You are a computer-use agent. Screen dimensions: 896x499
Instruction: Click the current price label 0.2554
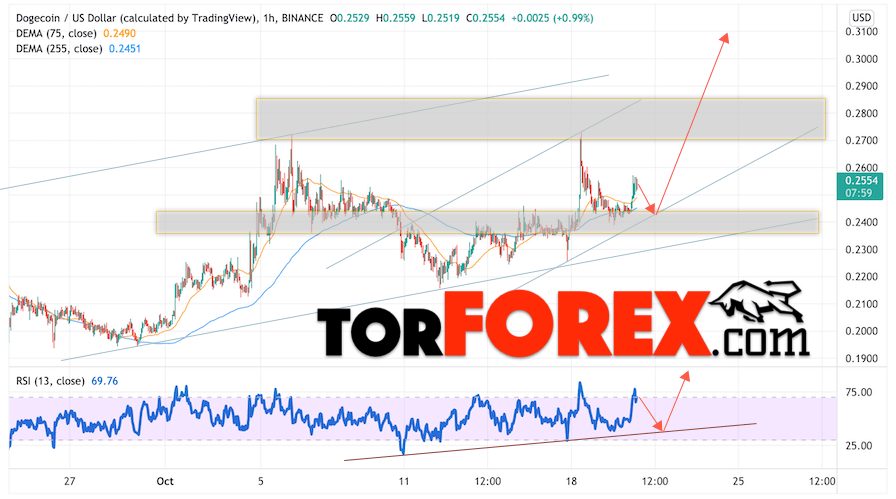(861, 181)
